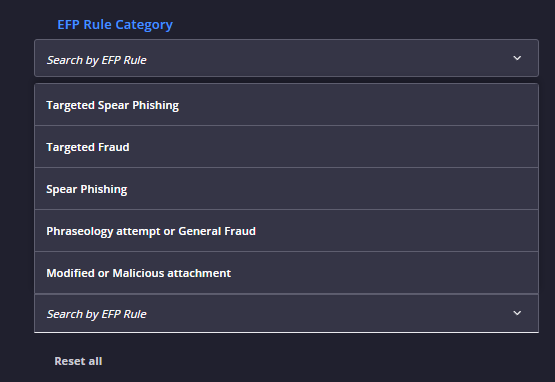
Task: Click the down arrow icon below attachment option
Action: (x=517, y=313)
